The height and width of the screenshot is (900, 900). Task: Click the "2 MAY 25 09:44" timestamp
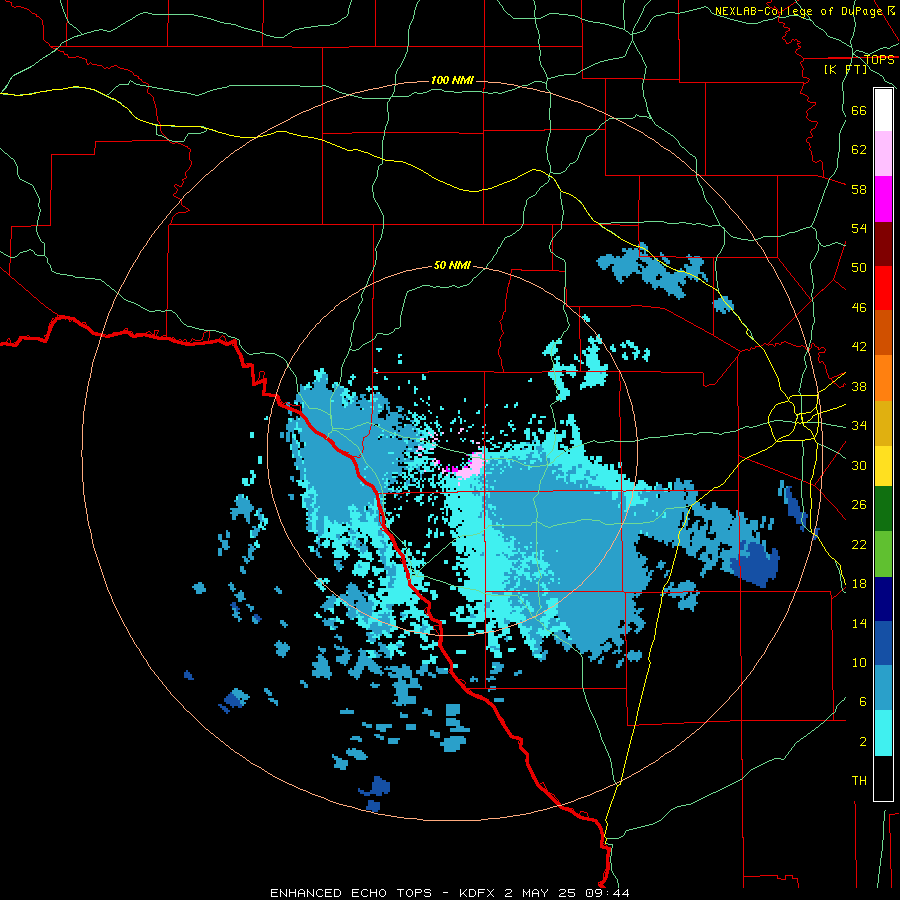[567, 893]
